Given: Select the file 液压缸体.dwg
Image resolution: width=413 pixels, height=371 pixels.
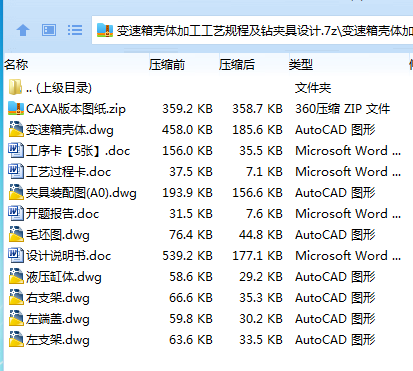Looking at the screenshot, I should 64,277.
